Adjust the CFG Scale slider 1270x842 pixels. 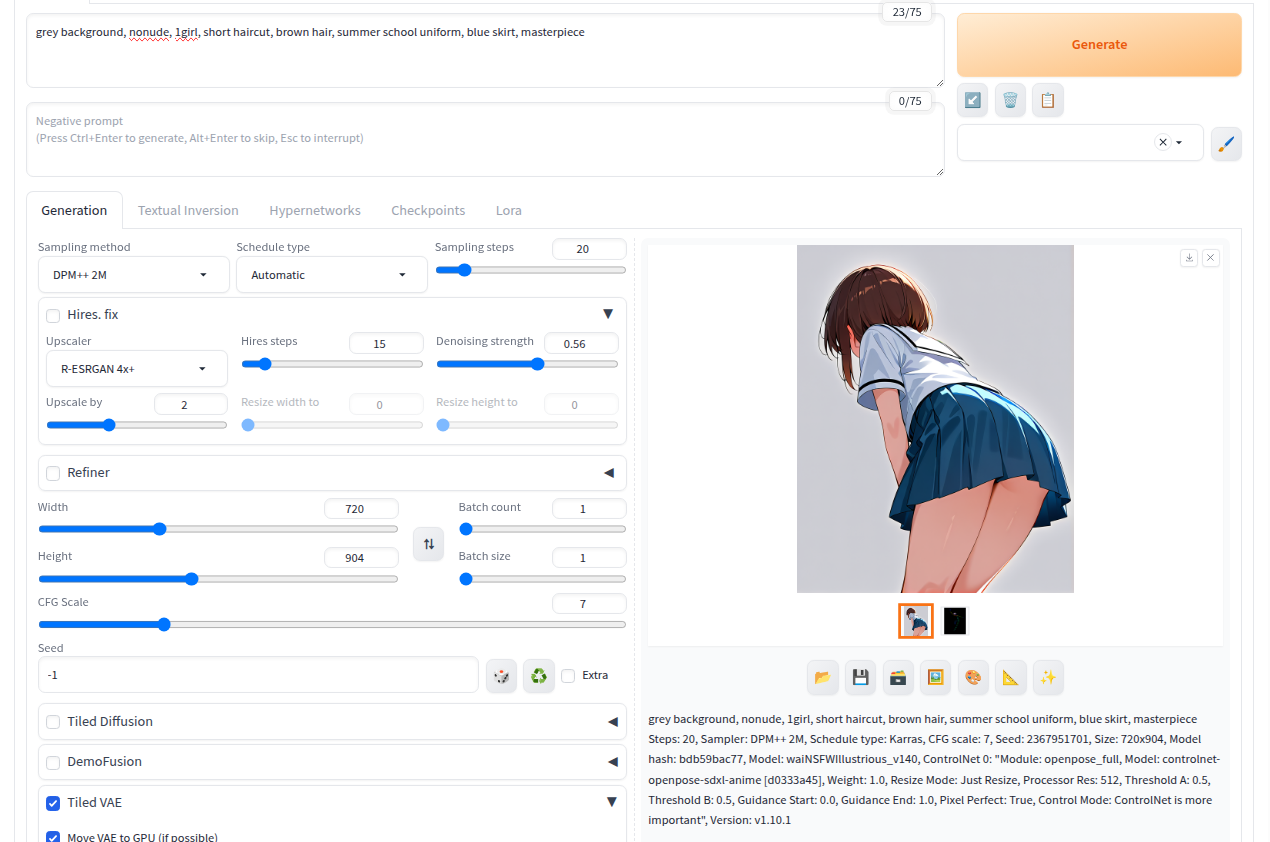[x=332, y=624]
